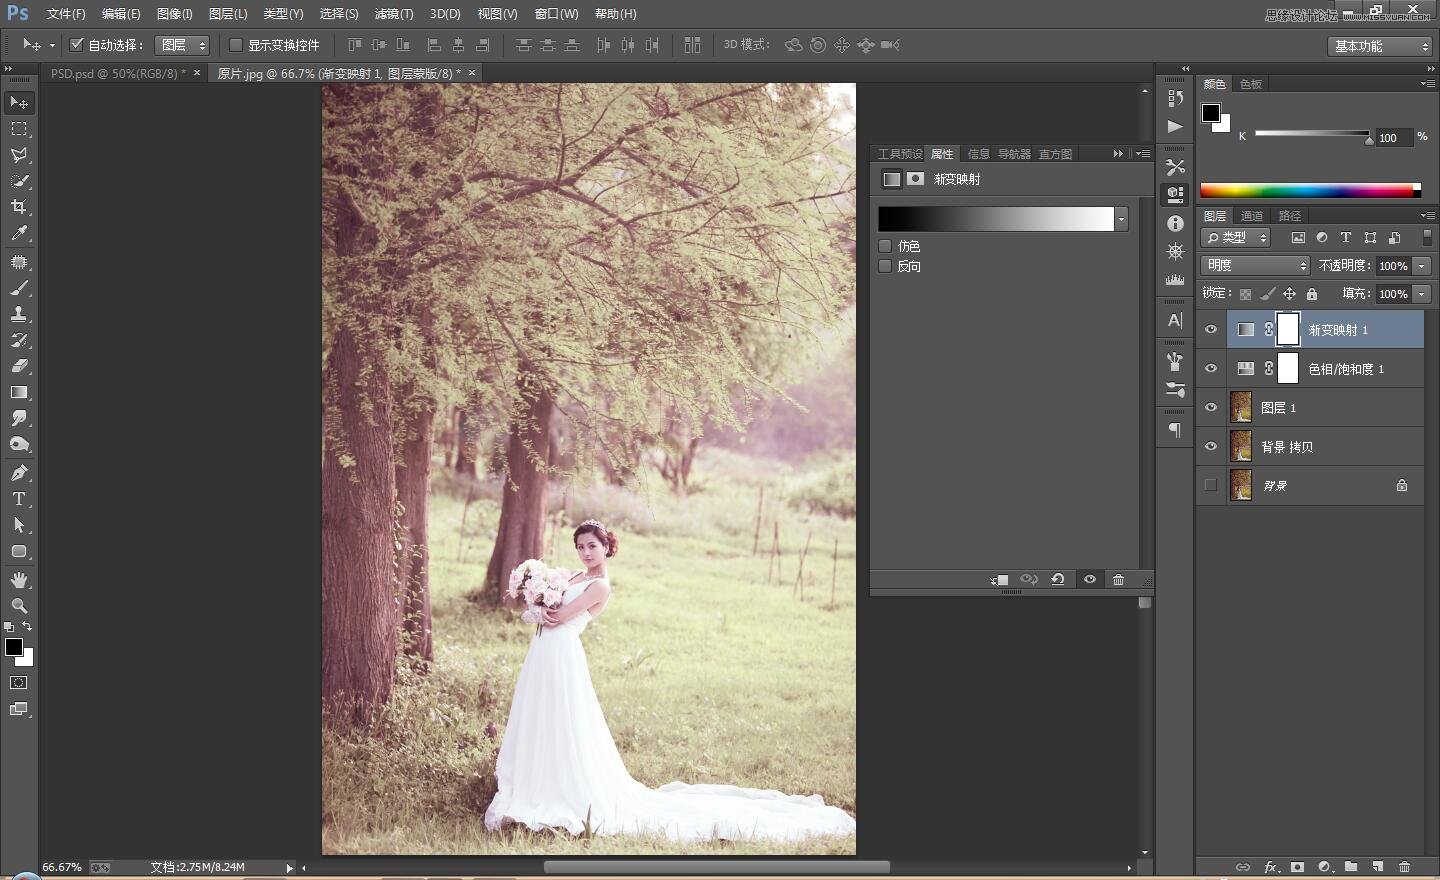This screenshot has width=1440, height=880.
Task: Reset adjustment defaults in Properties panel
Action: coord(1057,580)
